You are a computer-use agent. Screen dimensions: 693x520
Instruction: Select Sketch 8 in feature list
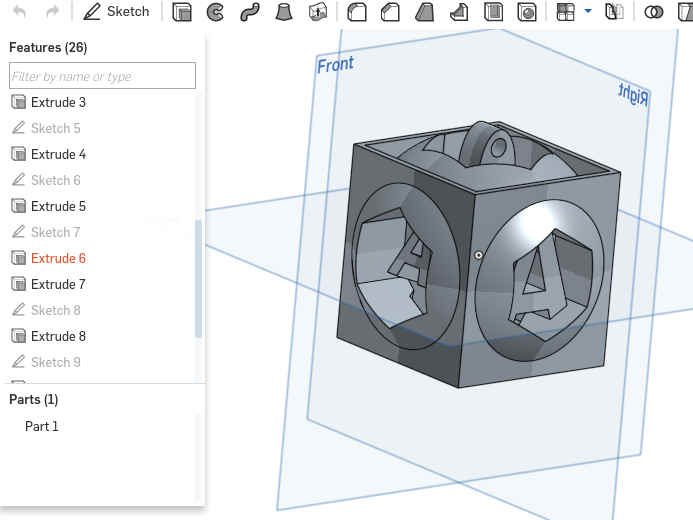click(56, 310)
